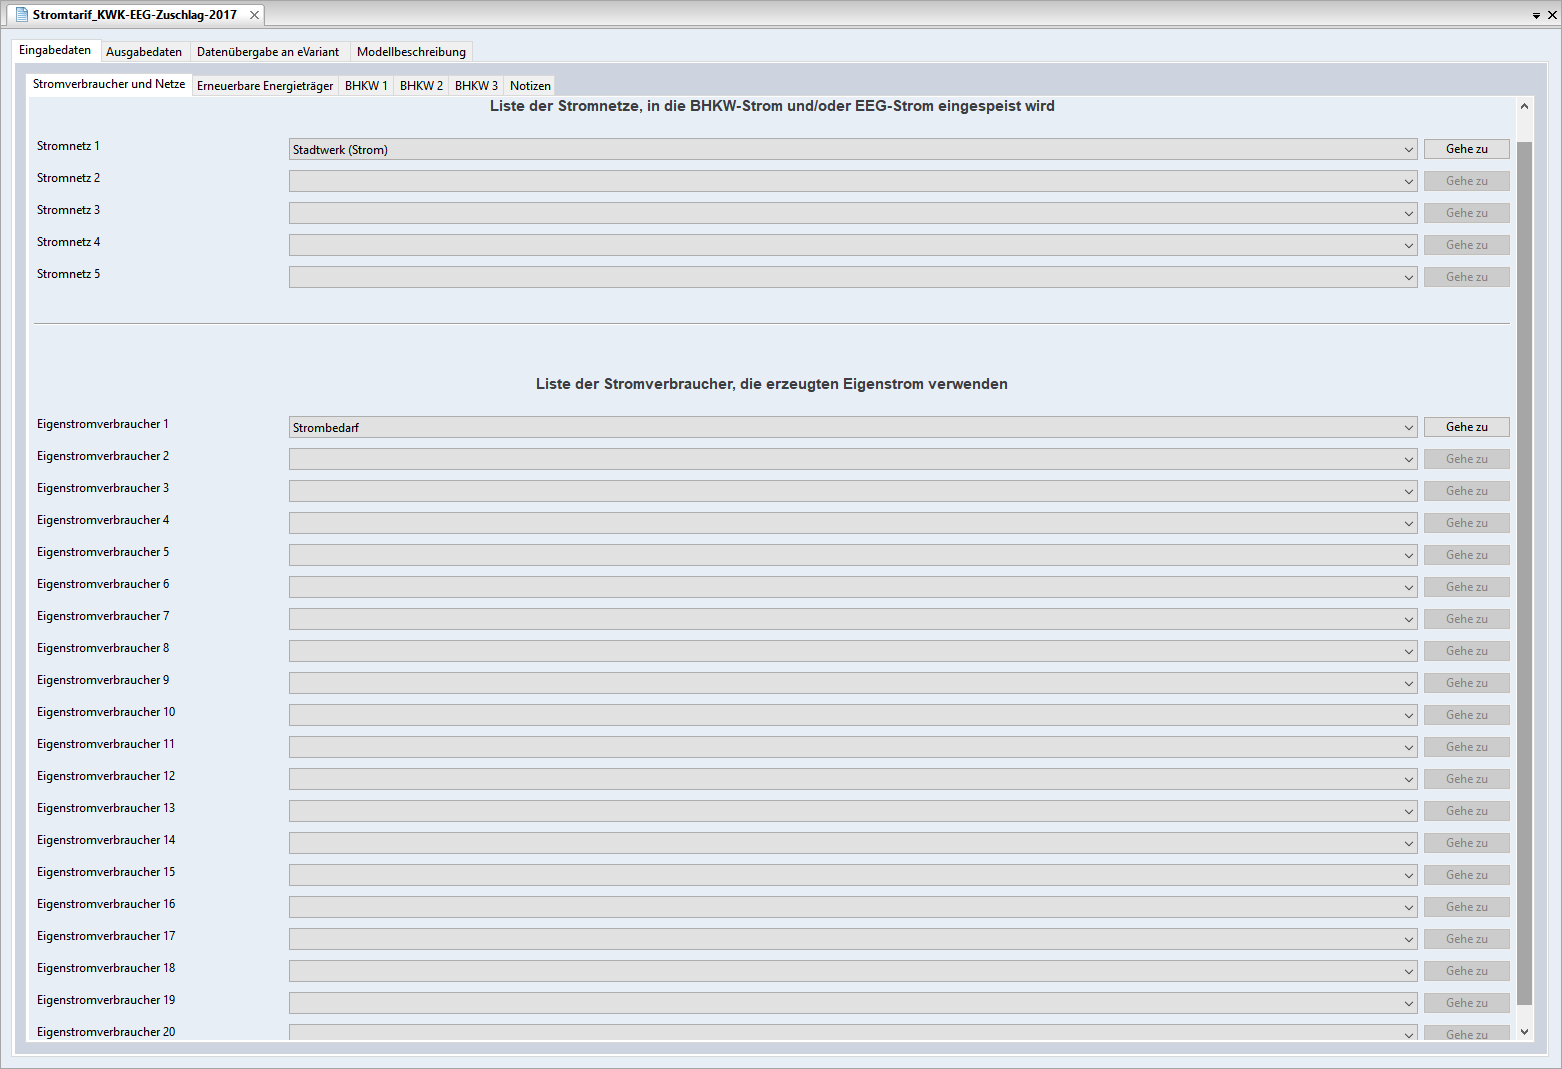Click Gehe zu button for Stromnetz 1
1562x1069 pixels.
(1466, 149)
